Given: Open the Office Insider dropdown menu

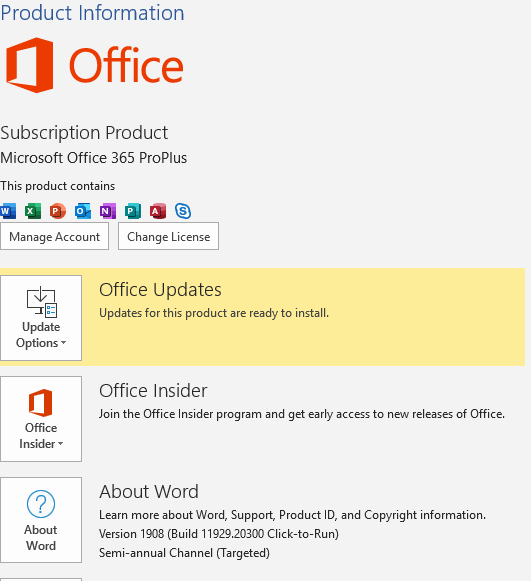Looking at the screenshot, I should 41,419.
